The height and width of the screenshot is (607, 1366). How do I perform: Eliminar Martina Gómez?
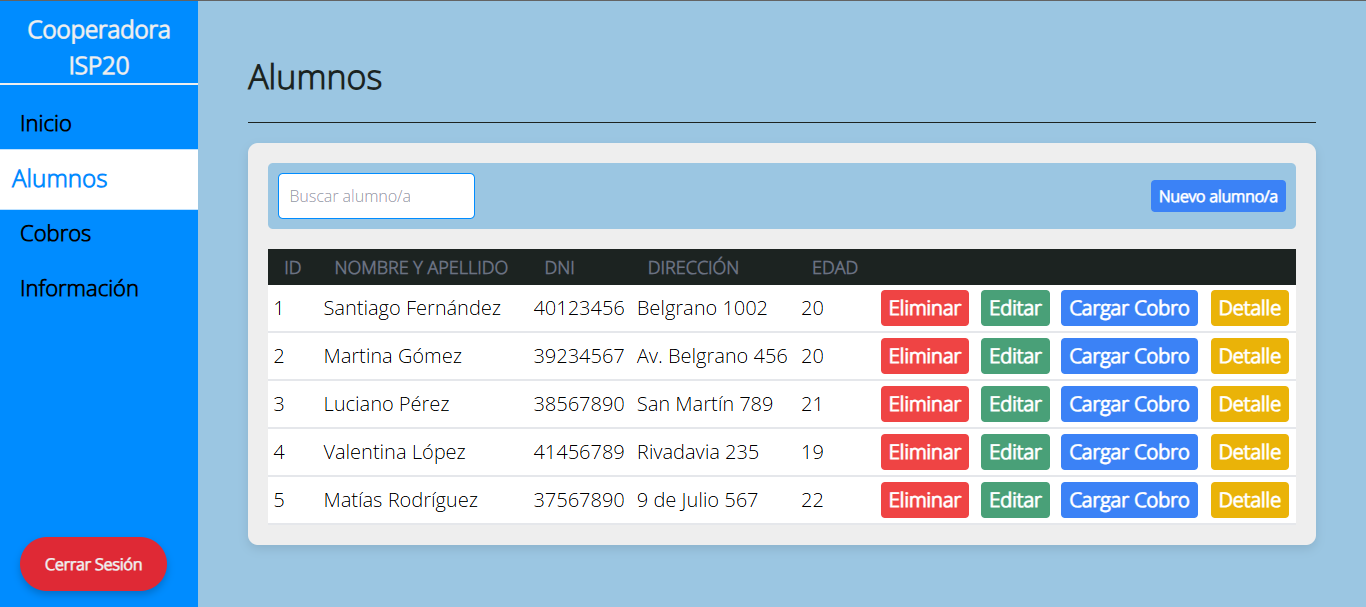pos(925,356)
